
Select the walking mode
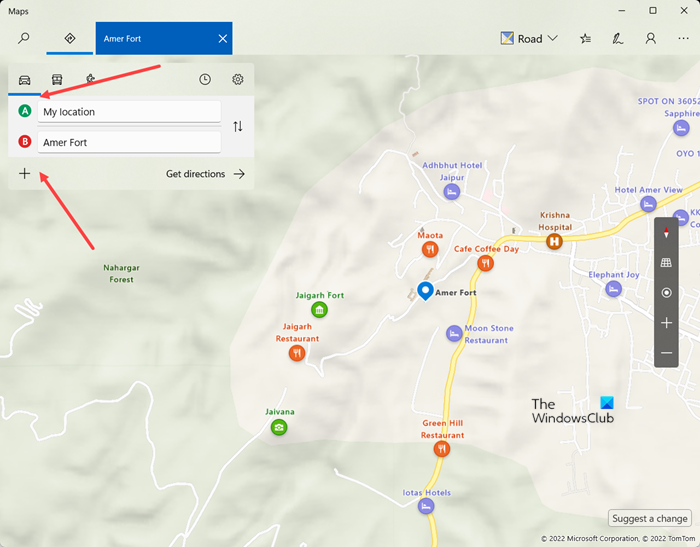pyautogui.click(x=90, y=79)
